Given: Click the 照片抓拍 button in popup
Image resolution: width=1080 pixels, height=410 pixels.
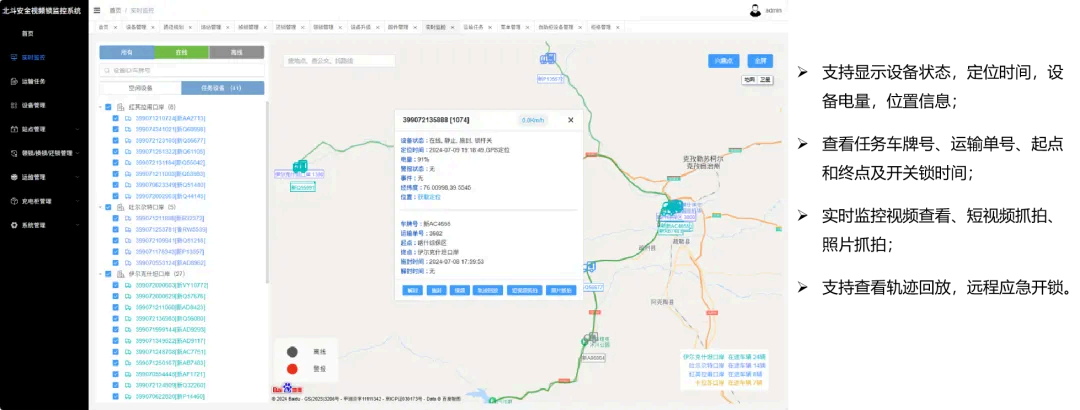Looking at the screenshot, I should [559, 291].
